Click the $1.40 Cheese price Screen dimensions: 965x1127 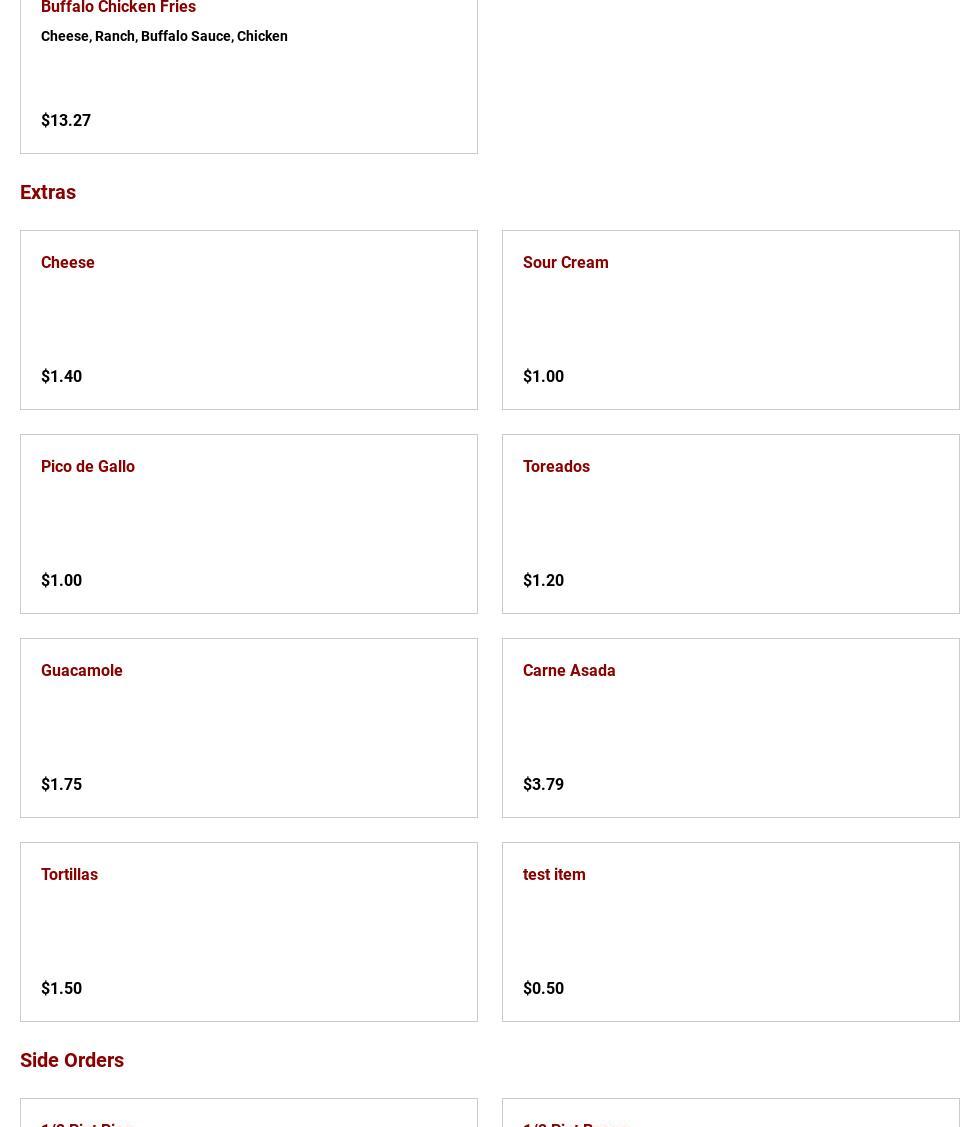coord(61,376)
